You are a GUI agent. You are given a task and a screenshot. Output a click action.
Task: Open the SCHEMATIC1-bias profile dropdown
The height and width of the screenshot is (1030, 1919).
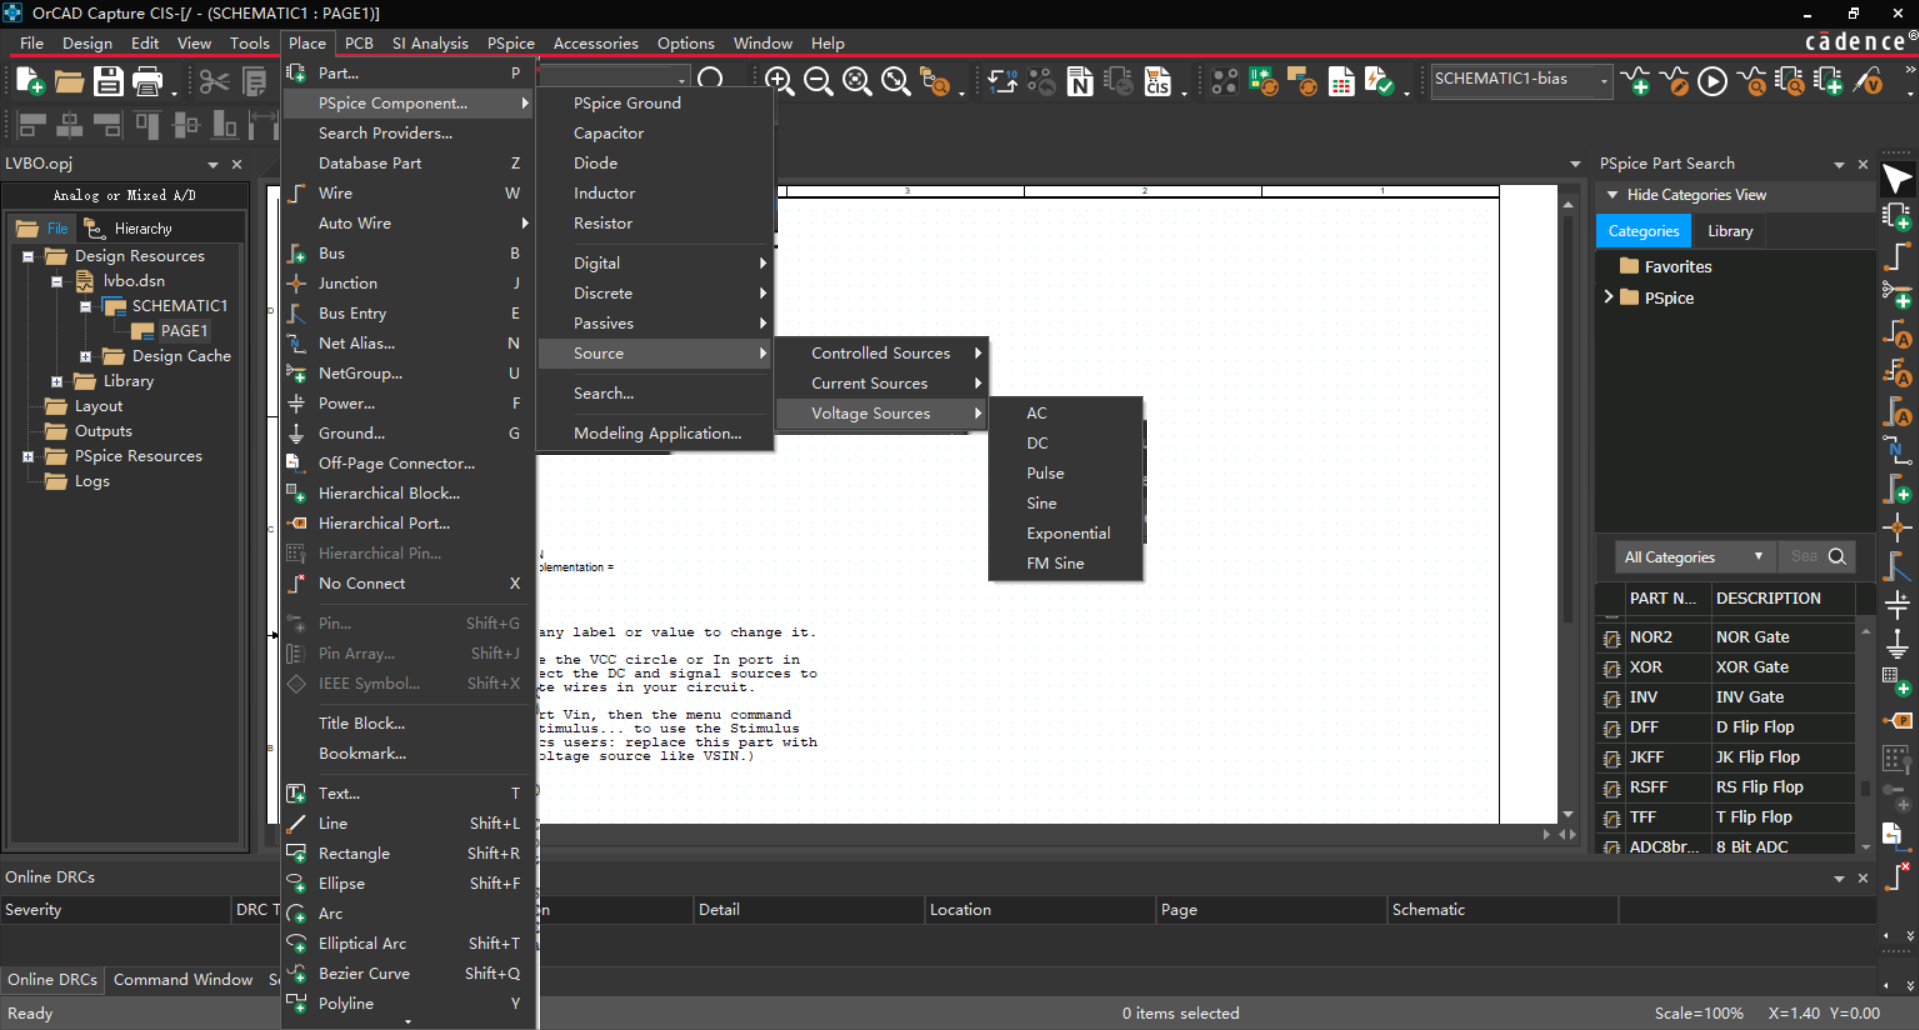click(x=1604, y=80)
